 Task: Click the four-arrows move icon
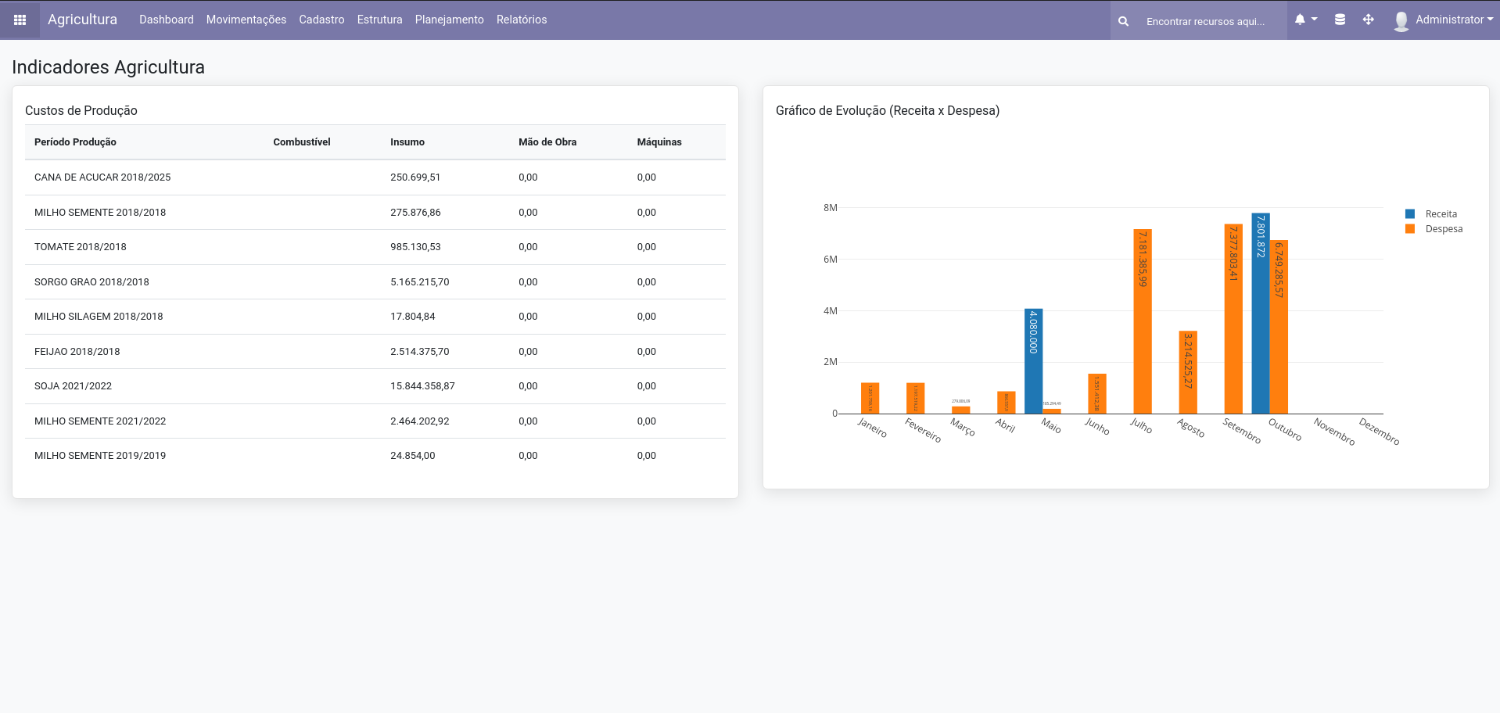point(1368,20)
